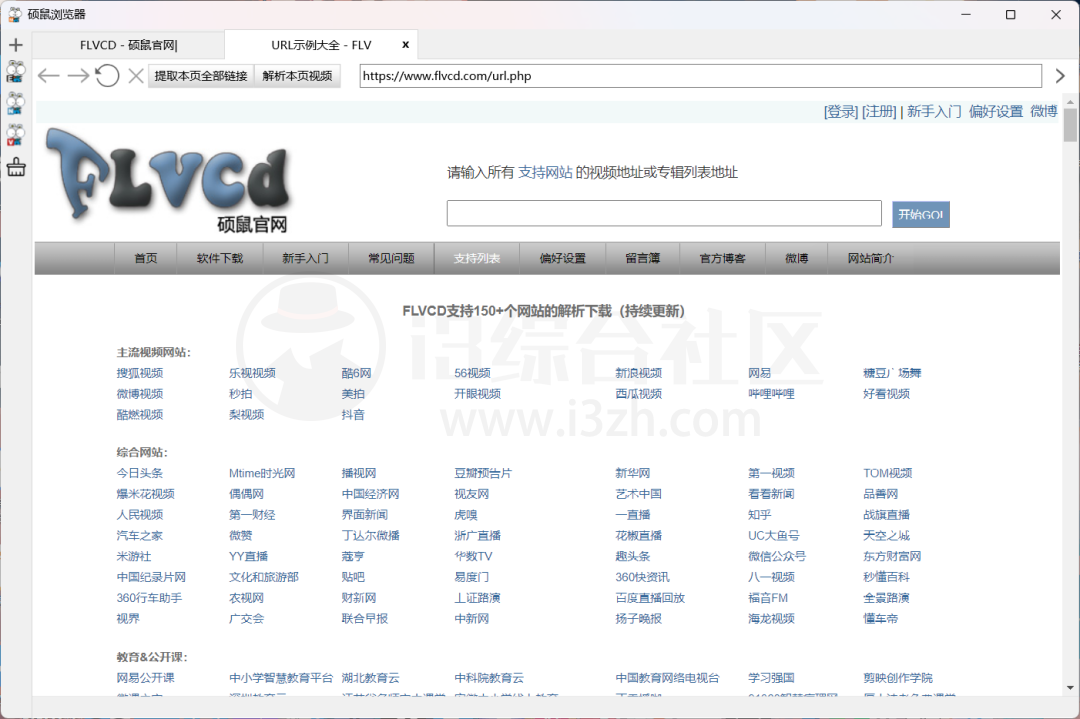Open the 网易公开课 link

coord(145,678)
